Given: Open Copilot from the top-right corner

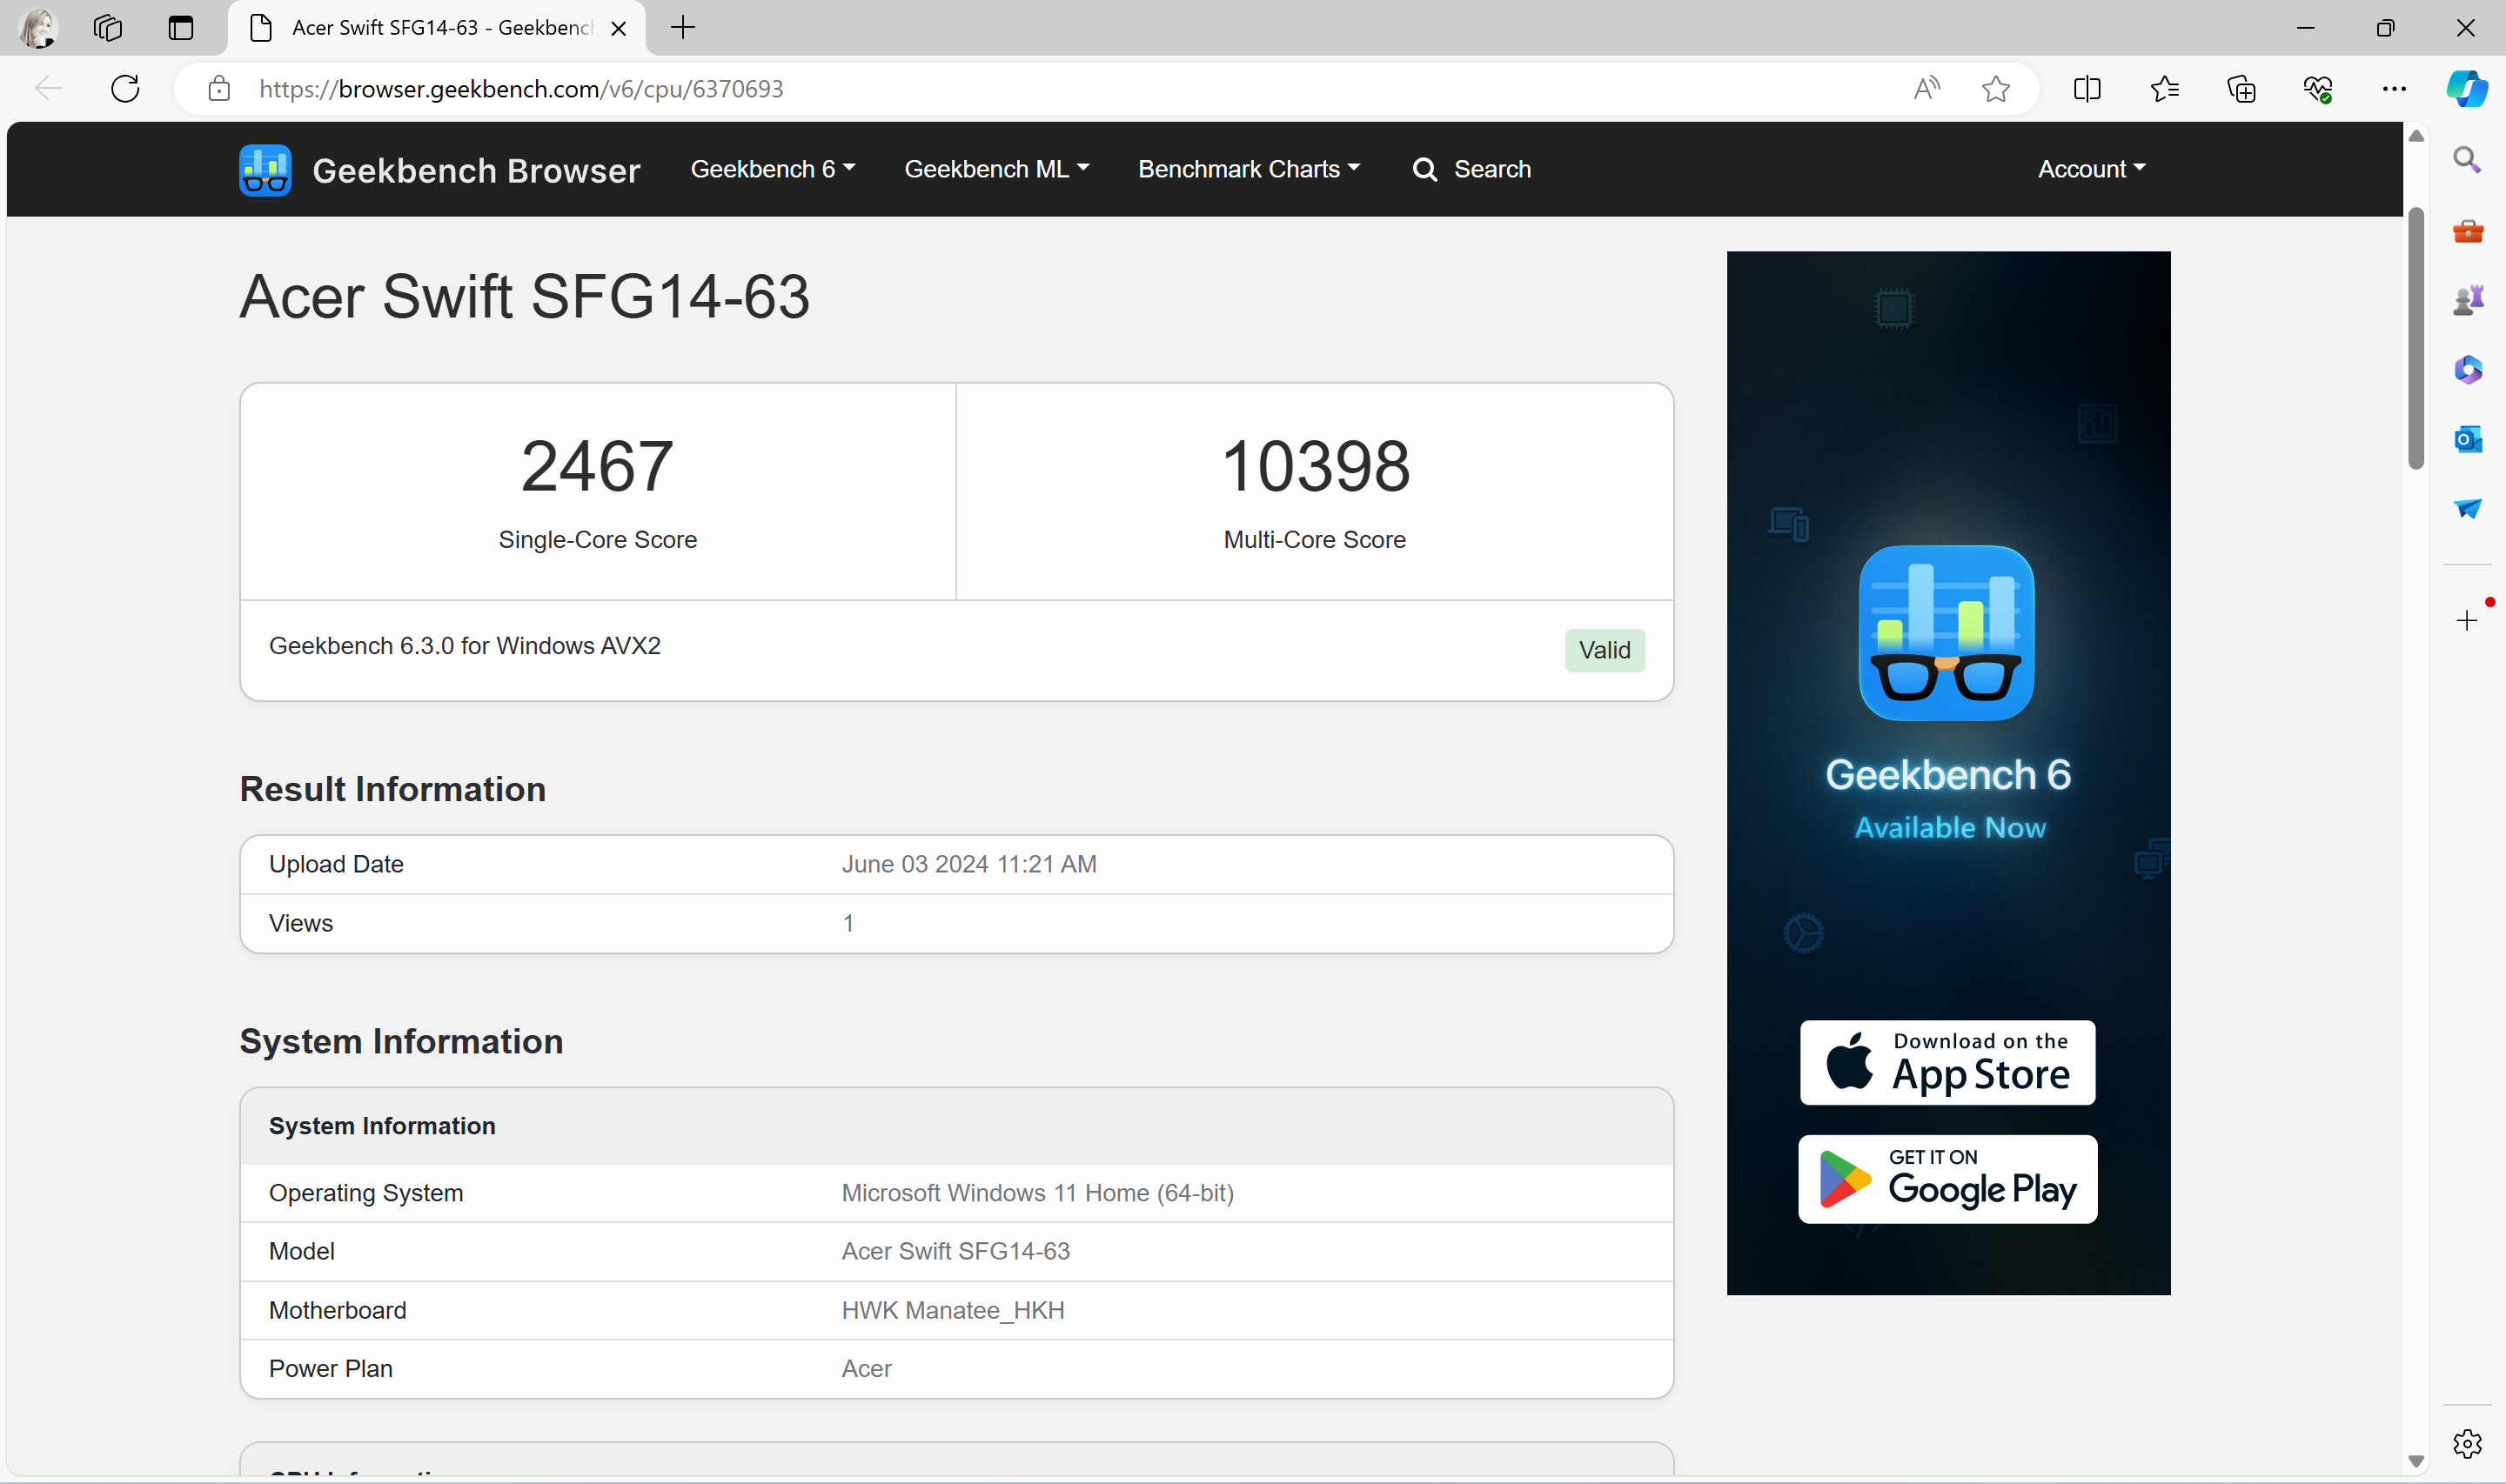Looking at the screenshot, I should coord(2467,89).
